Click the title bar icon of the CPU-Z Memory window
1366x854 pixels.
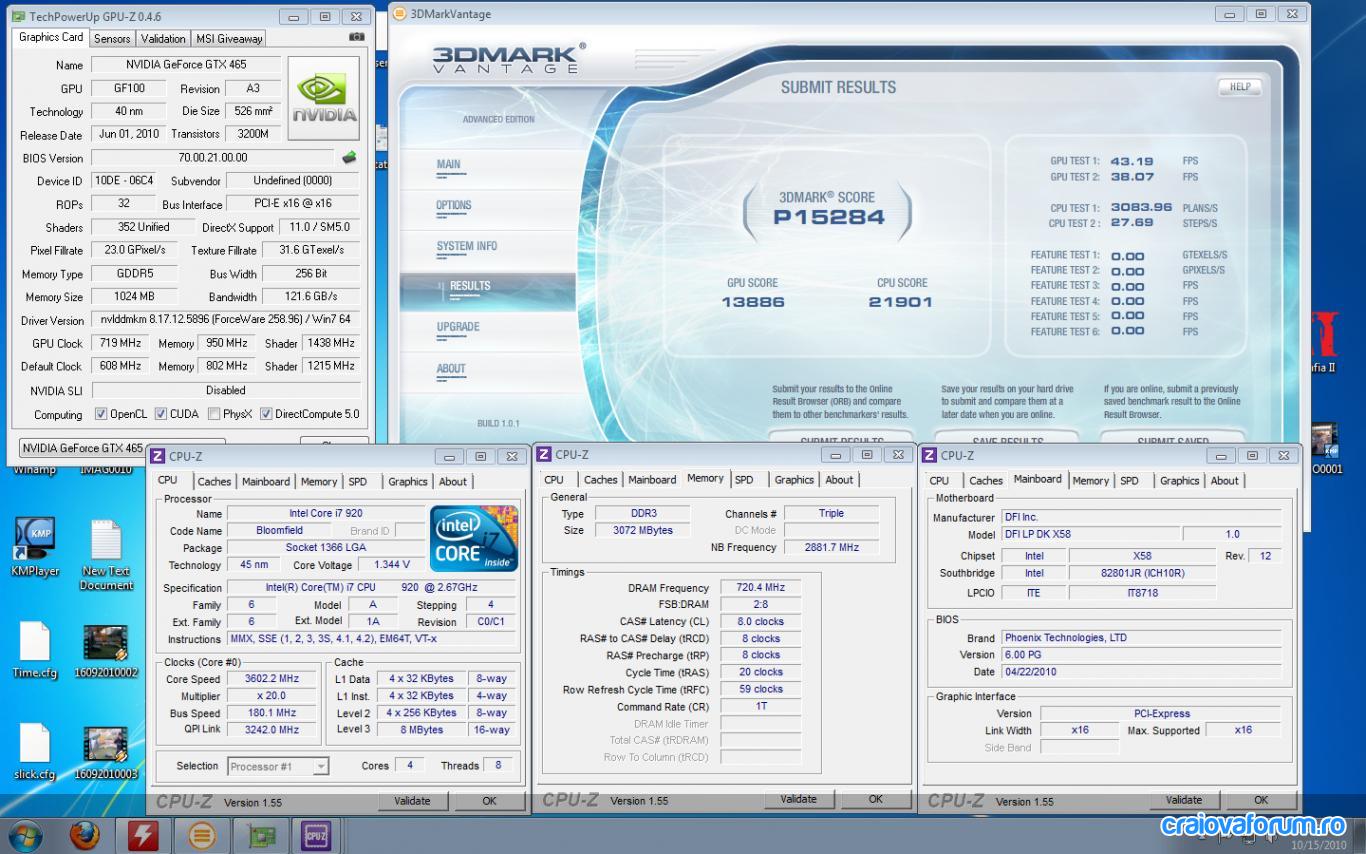[x=544, y=454]
